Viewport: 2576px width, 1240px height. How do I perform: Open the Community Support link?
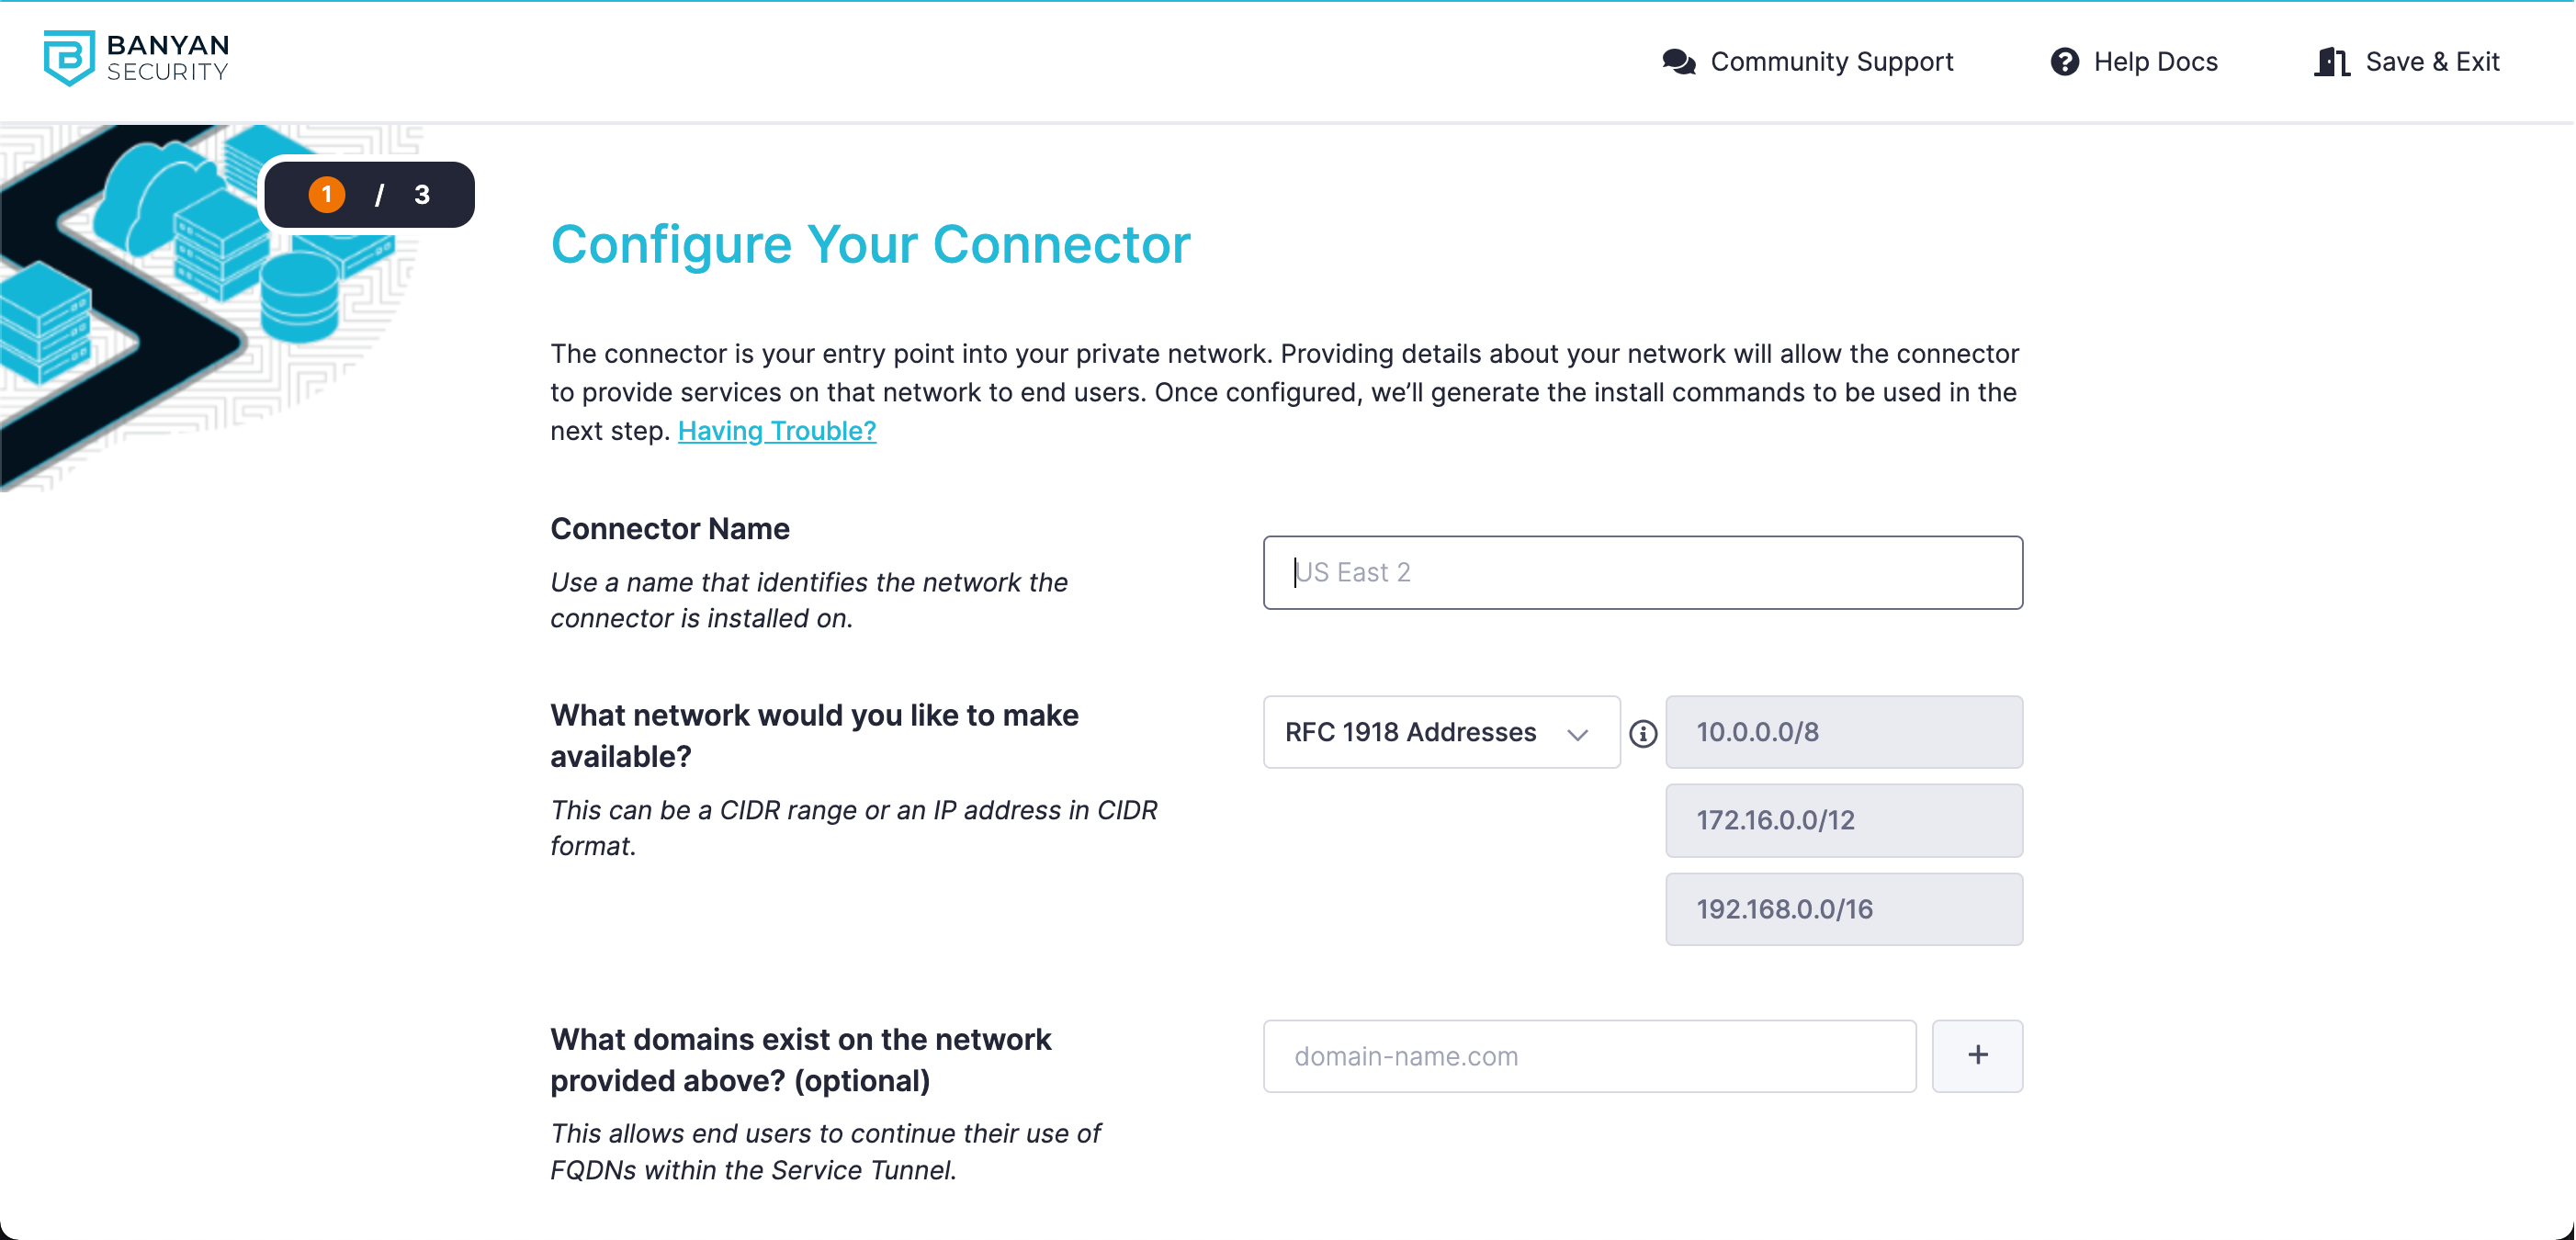[x=1831, y=62]
